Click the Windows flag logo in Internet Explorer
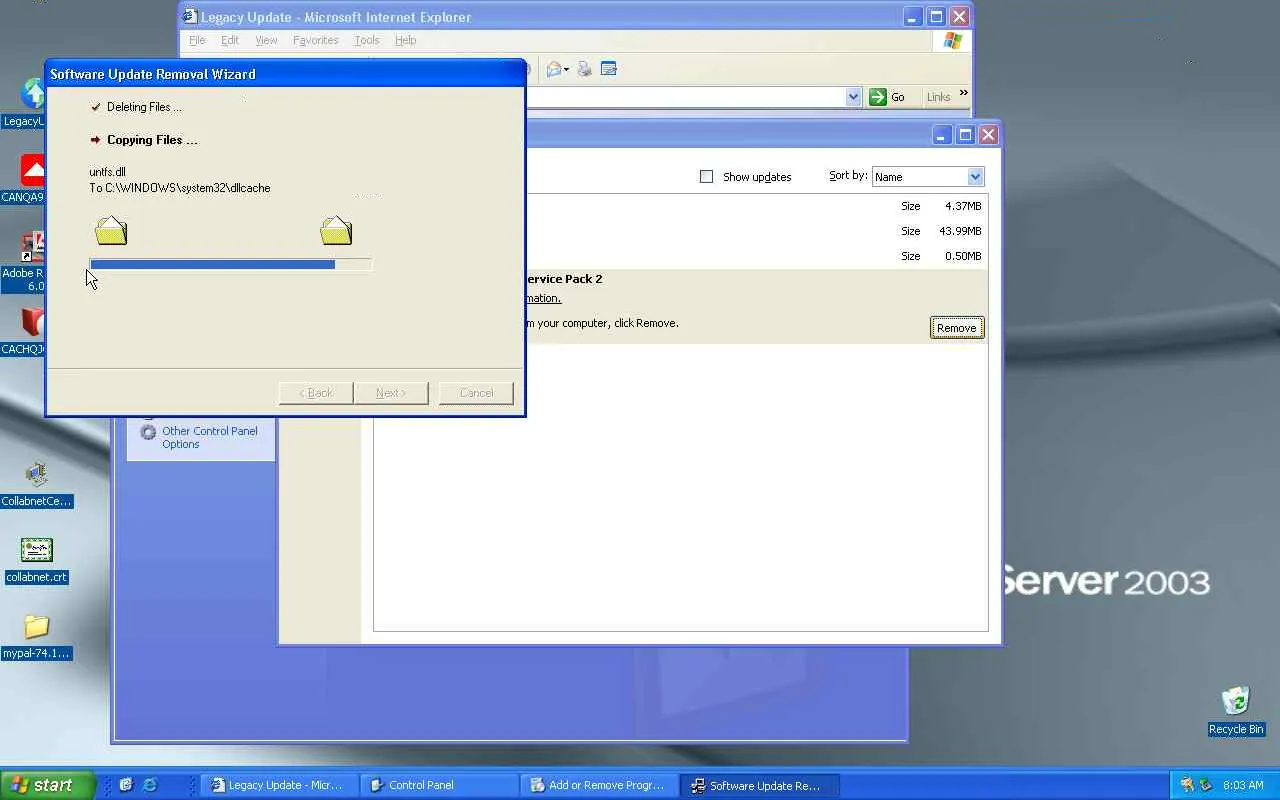The width and height of the screenshot is (1280, 800). (x=953, y=40)
